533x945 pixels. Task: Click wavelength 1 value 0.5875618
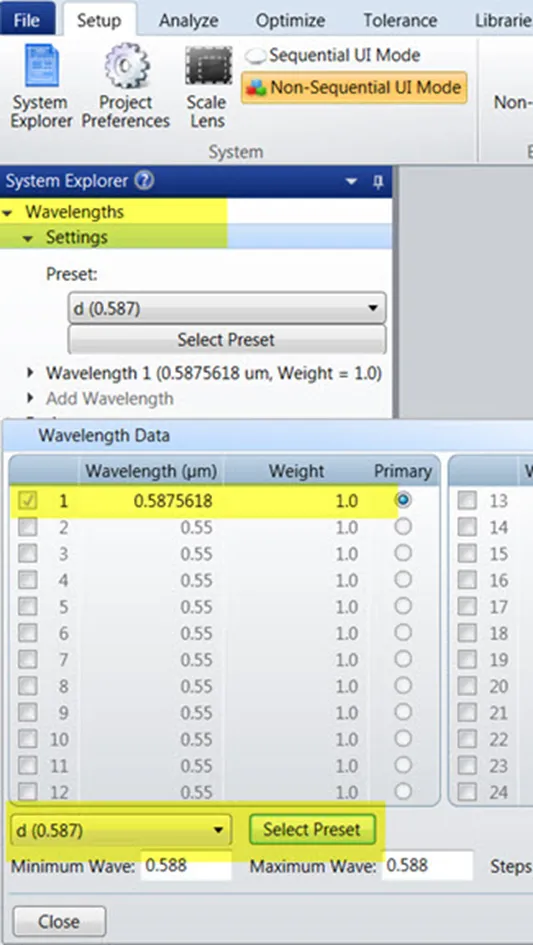[x=174, y=501]
